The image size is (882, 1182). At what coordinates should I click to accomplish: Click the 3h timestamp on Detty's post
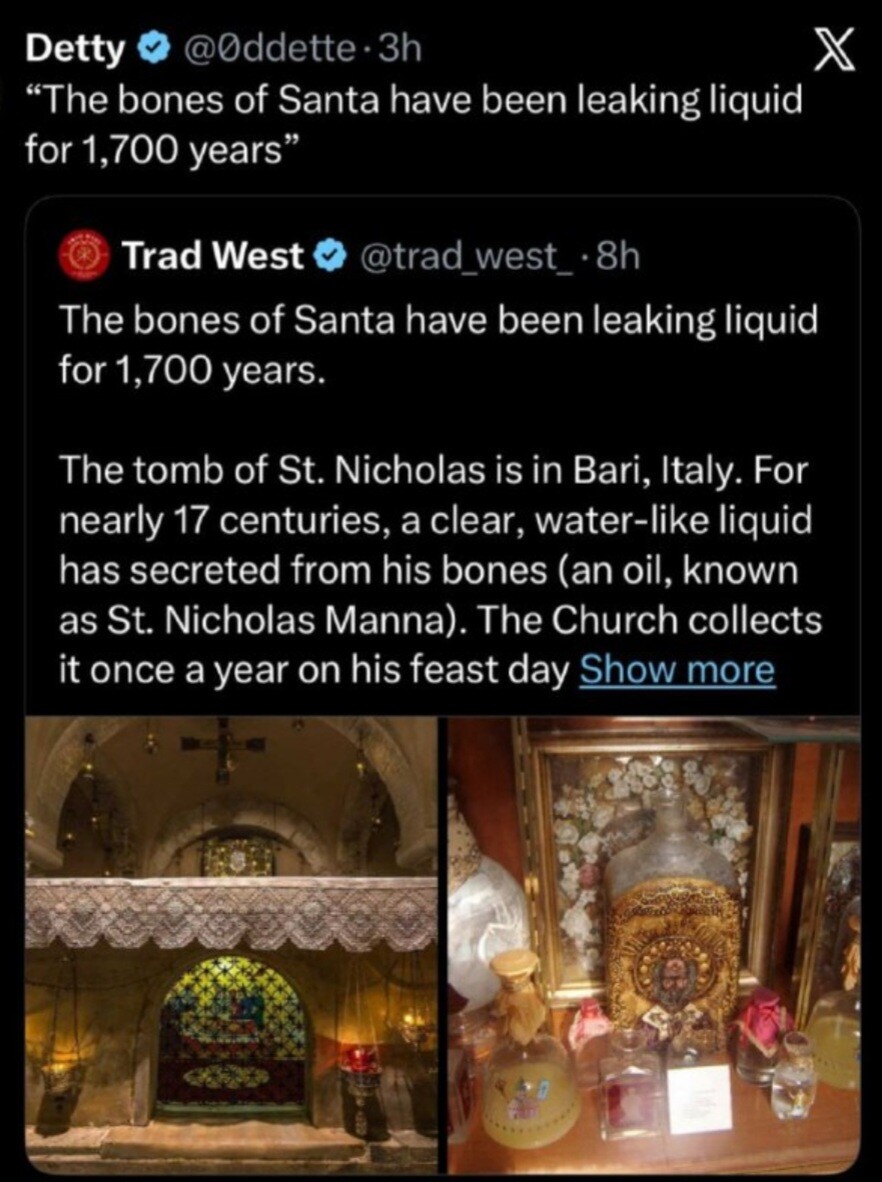(396, 48)
